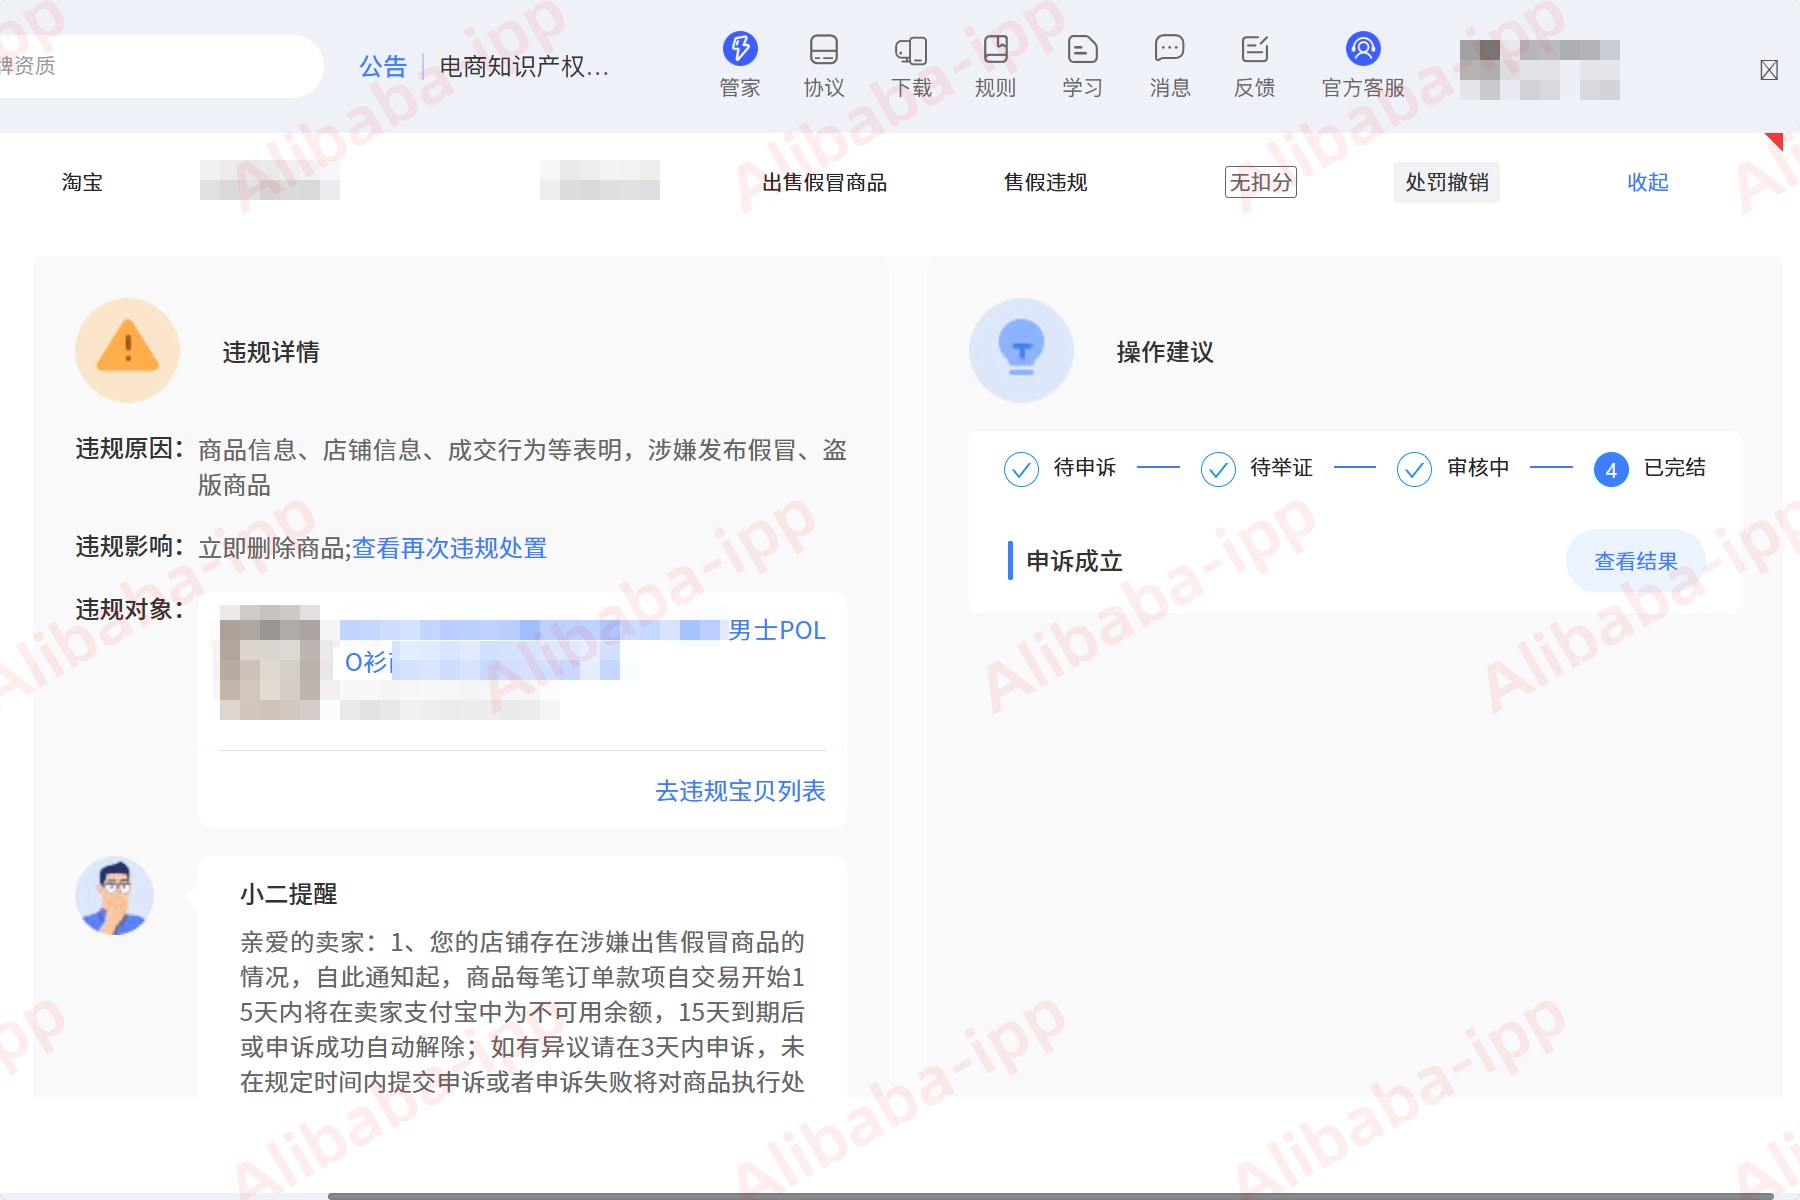1800x1200 pixels.
Task: Click the 反馈 feedback icon
Action: (1255, 48)
